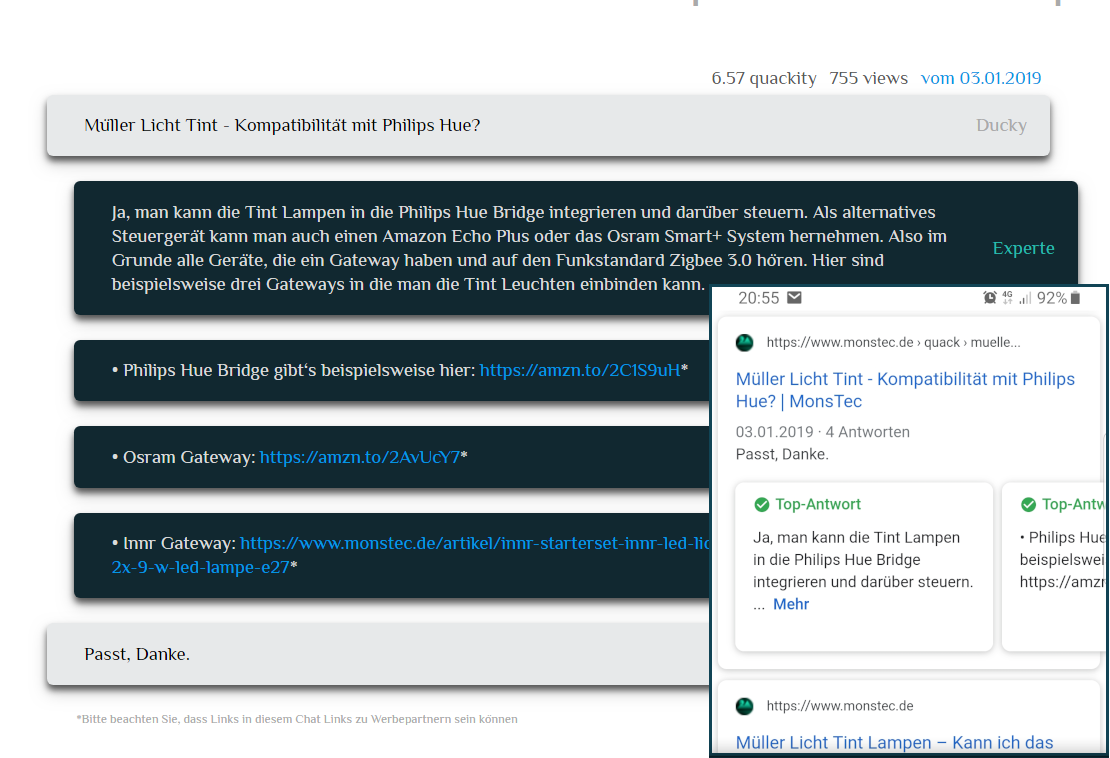This screenshot has height=758, width=1110.
Task: Tap the 4G network icon in status bar
Action: 1007,298
